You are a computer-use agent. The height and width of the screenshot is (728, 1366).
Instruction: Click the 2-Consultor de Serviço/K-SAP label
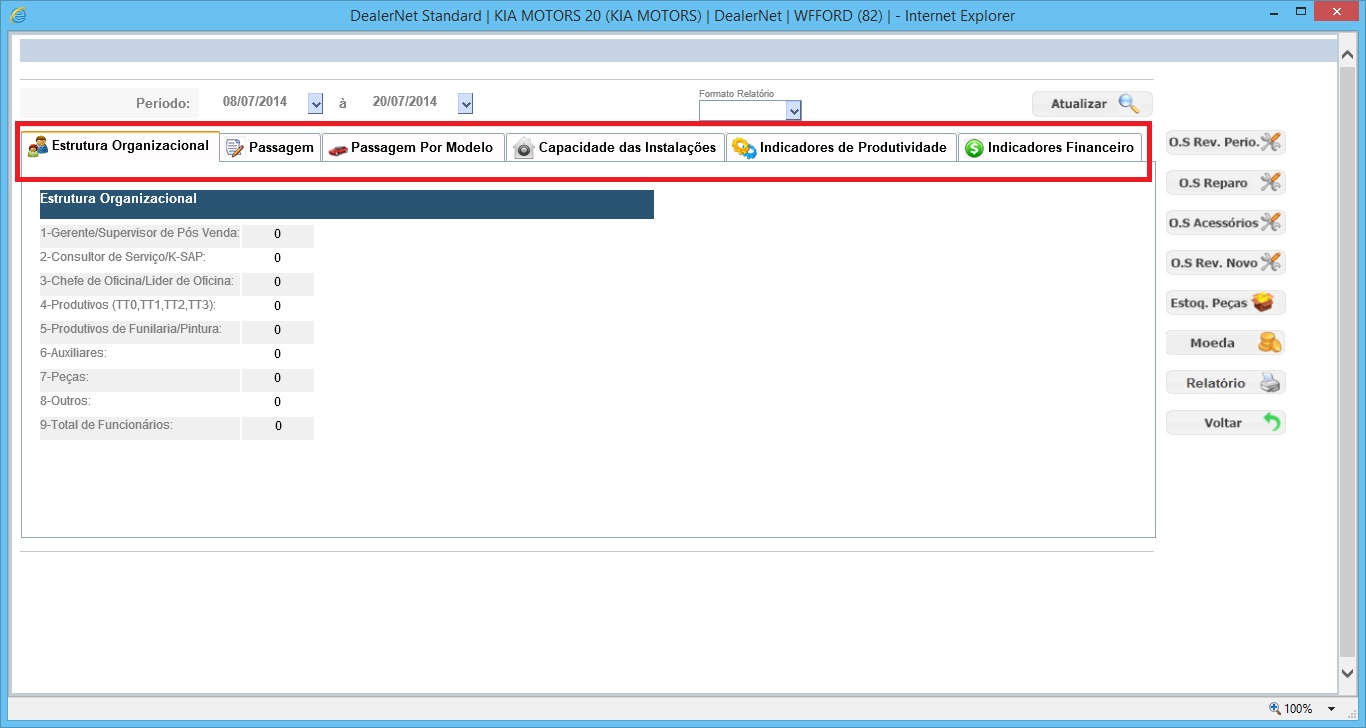coord(123,257)
